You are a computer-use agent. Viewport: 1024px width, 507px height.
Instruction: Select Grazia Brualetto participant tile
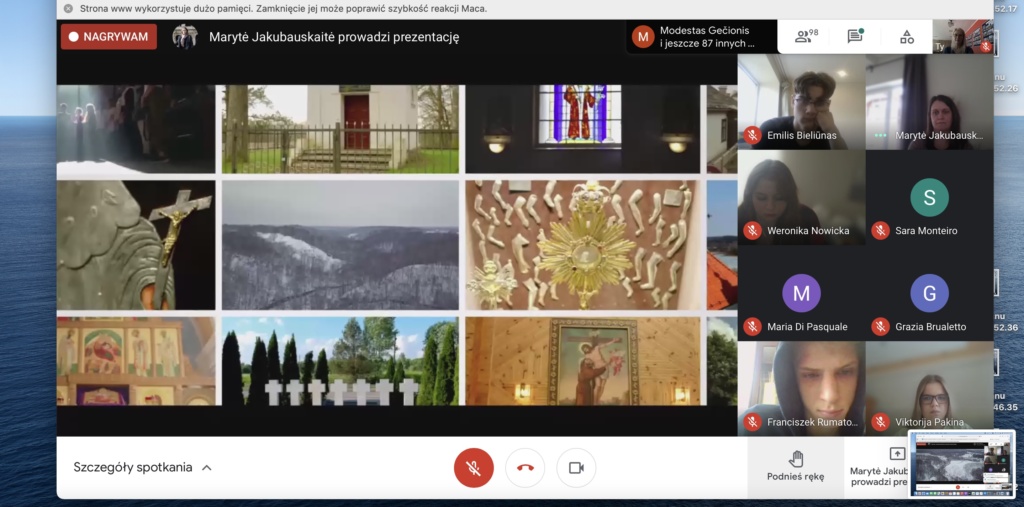(x=929, y=294)
